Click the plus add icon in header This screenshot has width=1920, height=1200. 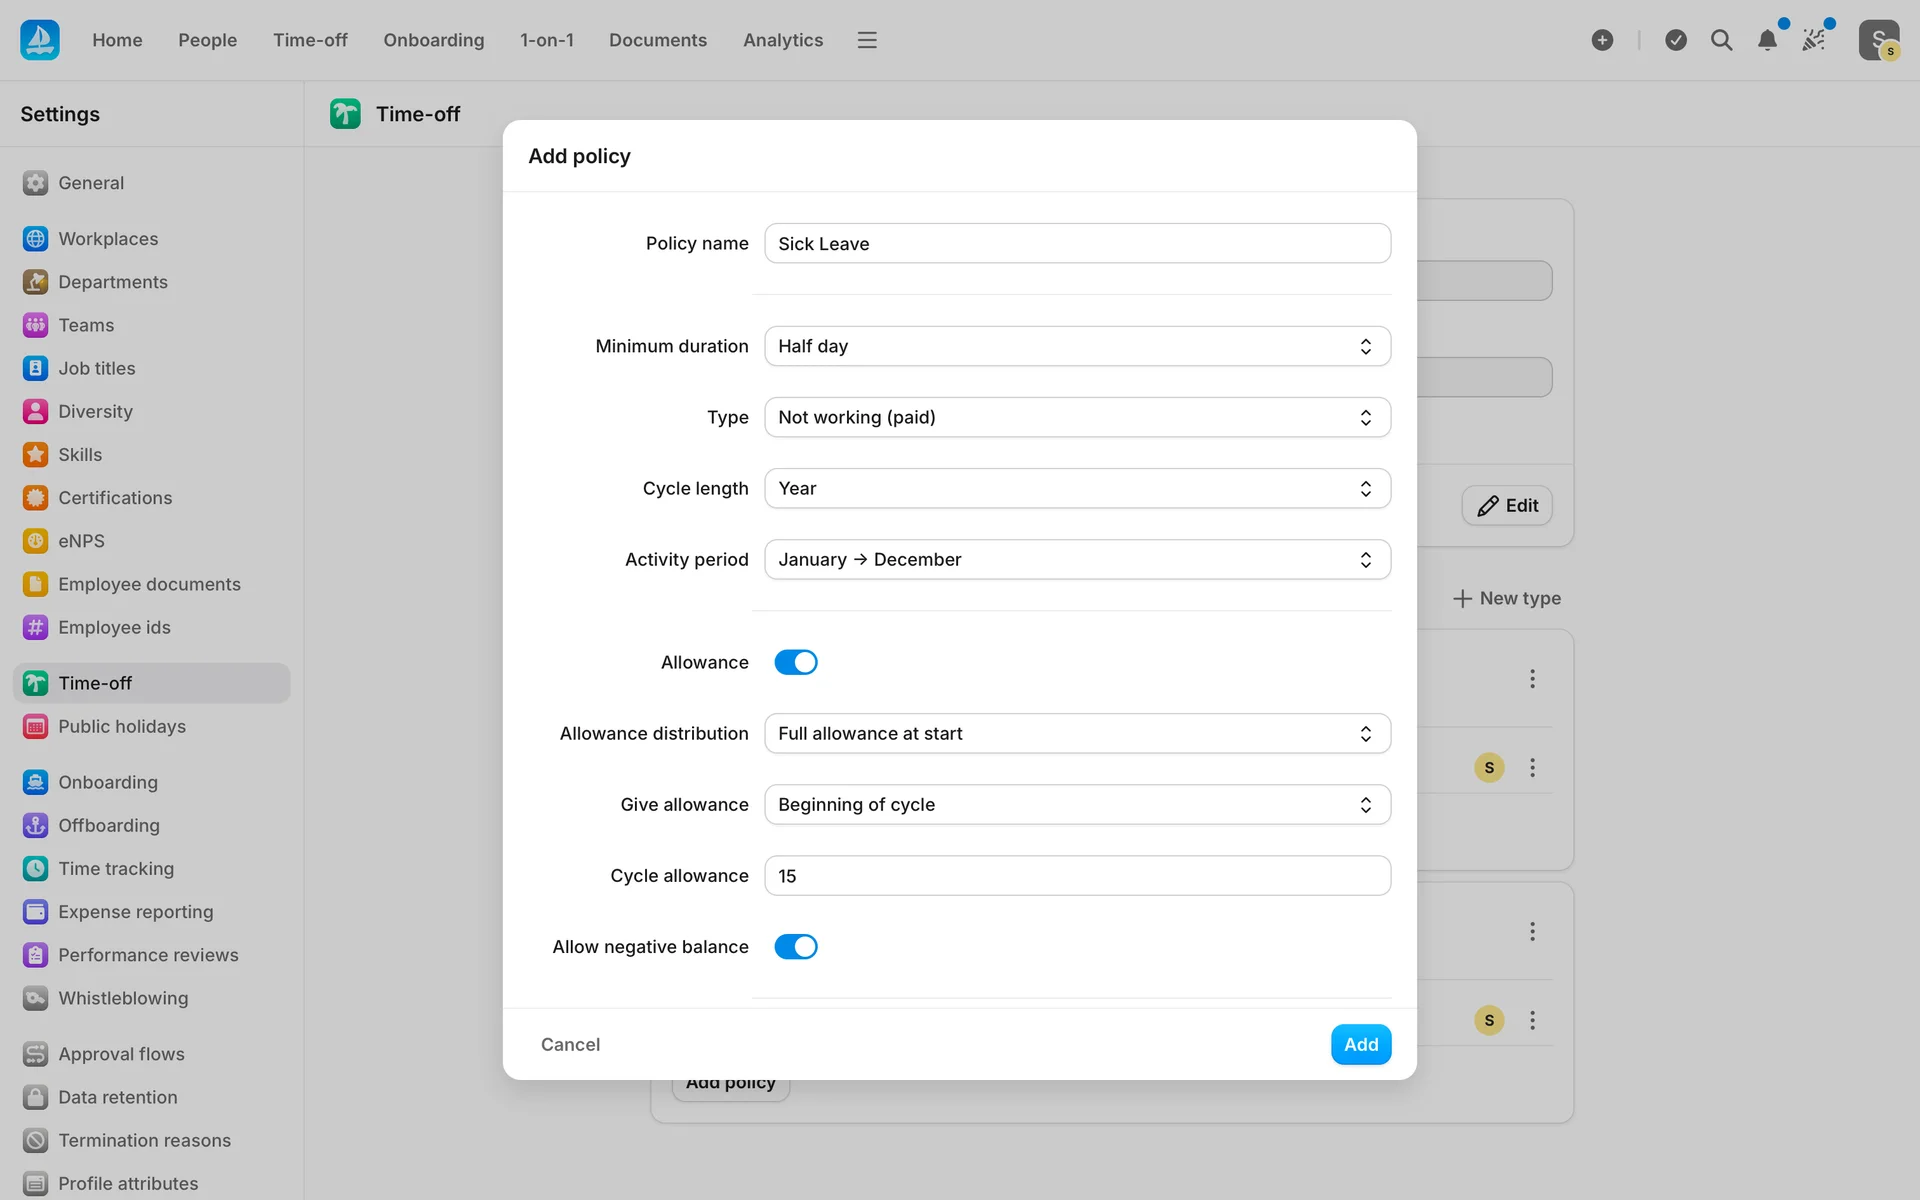(x=1602, y=40)
